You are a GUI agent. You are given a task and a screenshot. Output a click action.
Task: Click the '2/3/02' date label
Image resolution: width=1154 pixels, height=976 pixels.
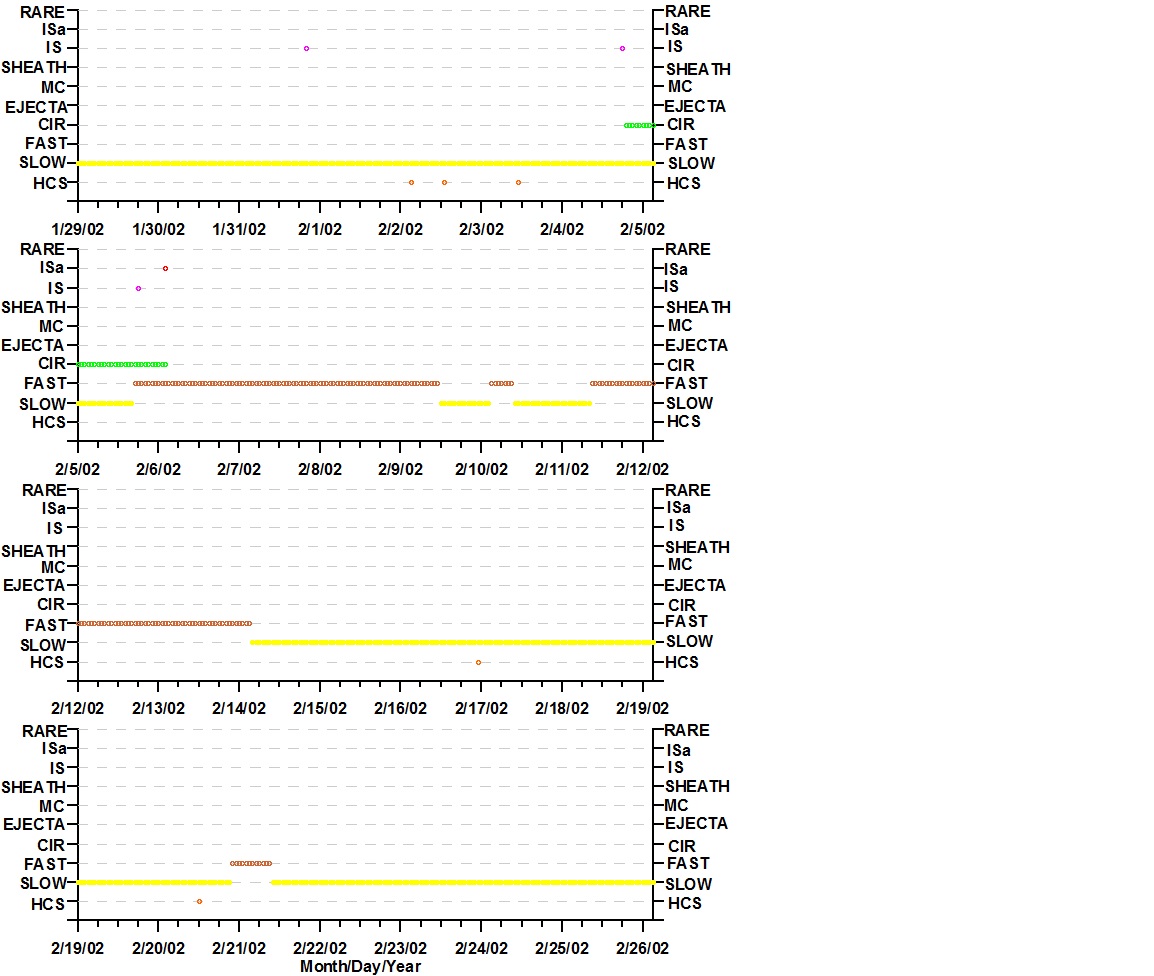click(481, 230)
